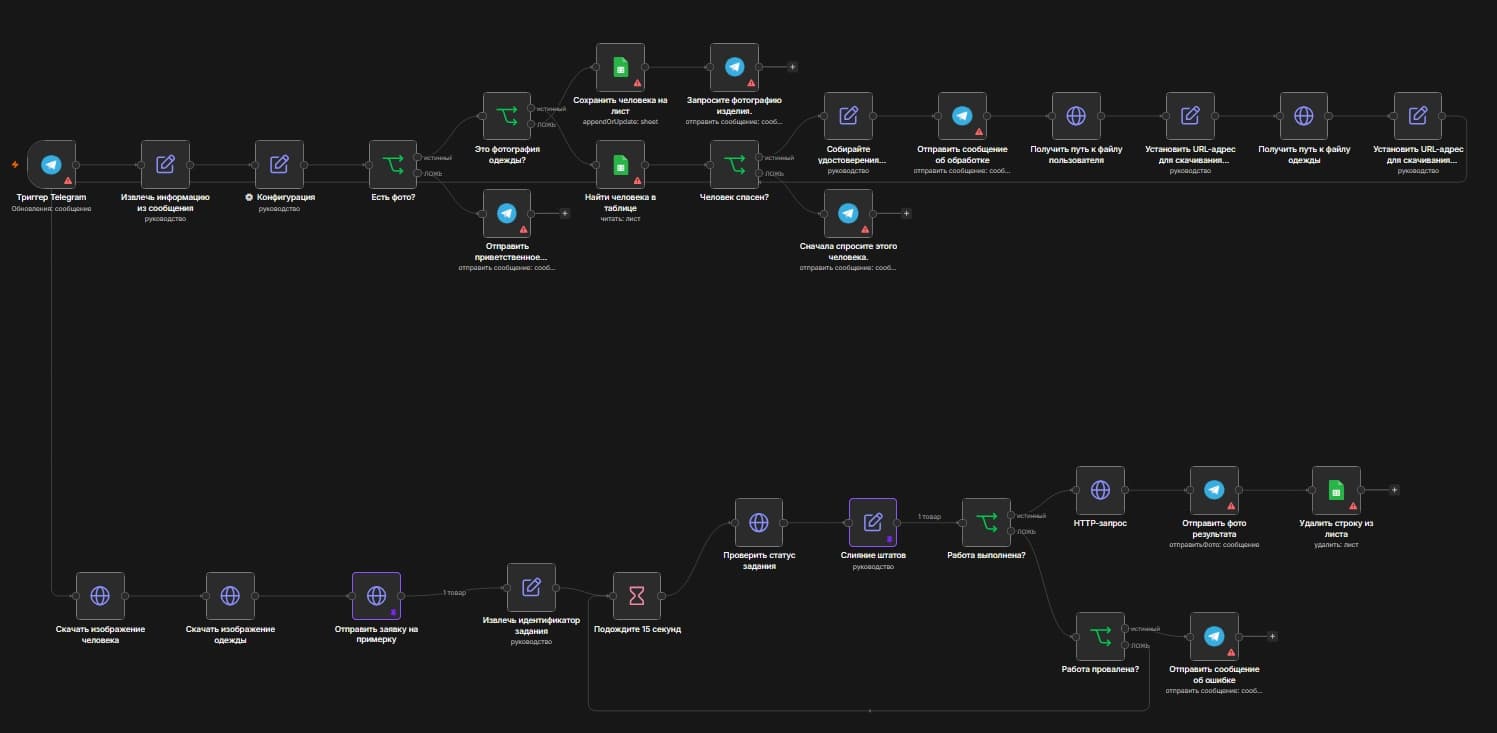Click plus after Сначала спросите этого человека
The width and height of the screenshot is (1497, 733).
click(x=906, y=213)
